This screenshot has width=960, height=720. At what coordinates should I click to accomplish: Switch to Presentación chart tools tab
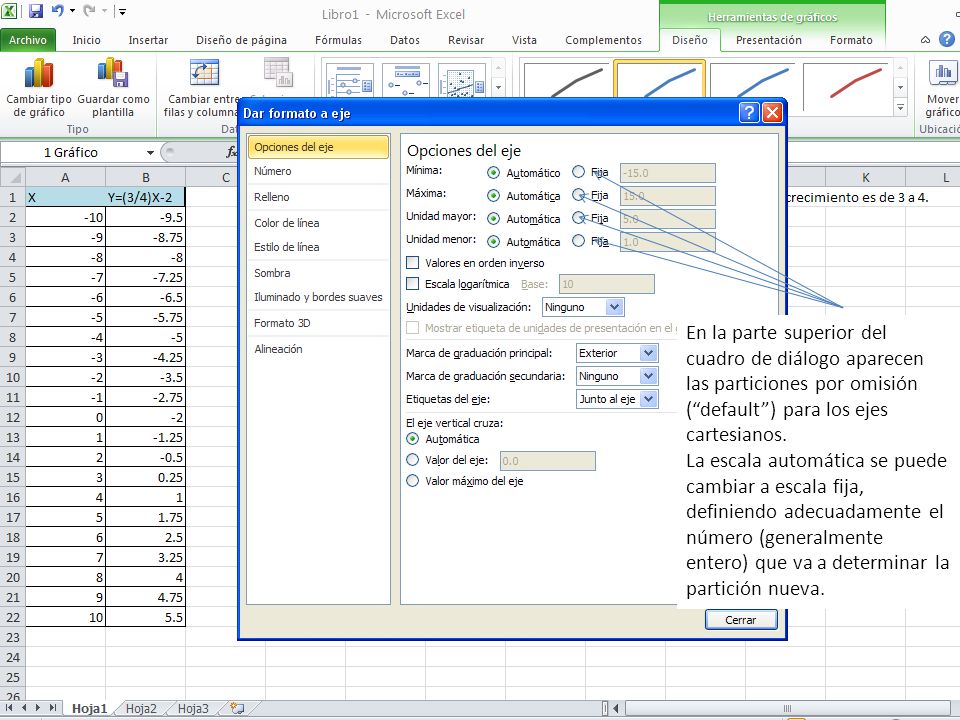[768, 40]
